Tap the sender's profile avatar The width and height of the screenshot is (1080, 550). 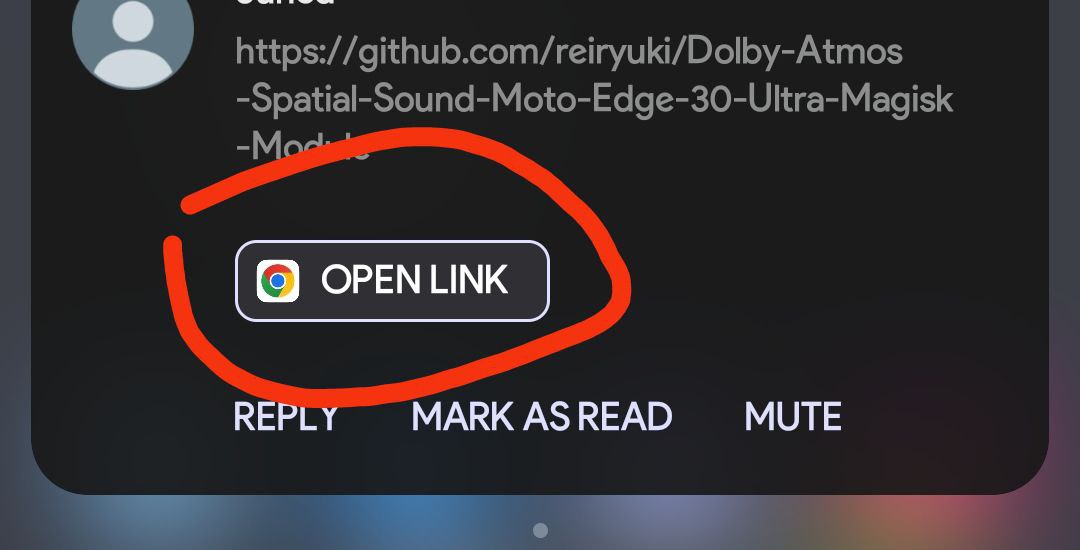133,34
